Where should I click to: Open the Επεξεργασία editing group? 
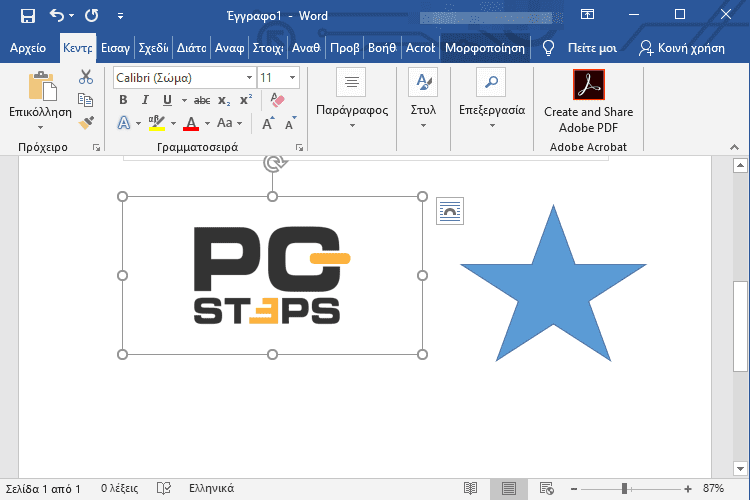tap(492, 99)
